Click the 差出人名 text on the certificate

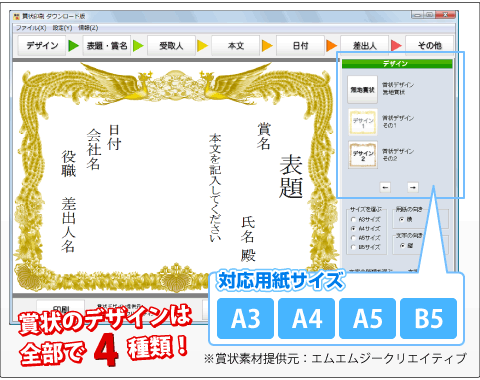click(68, 225)
